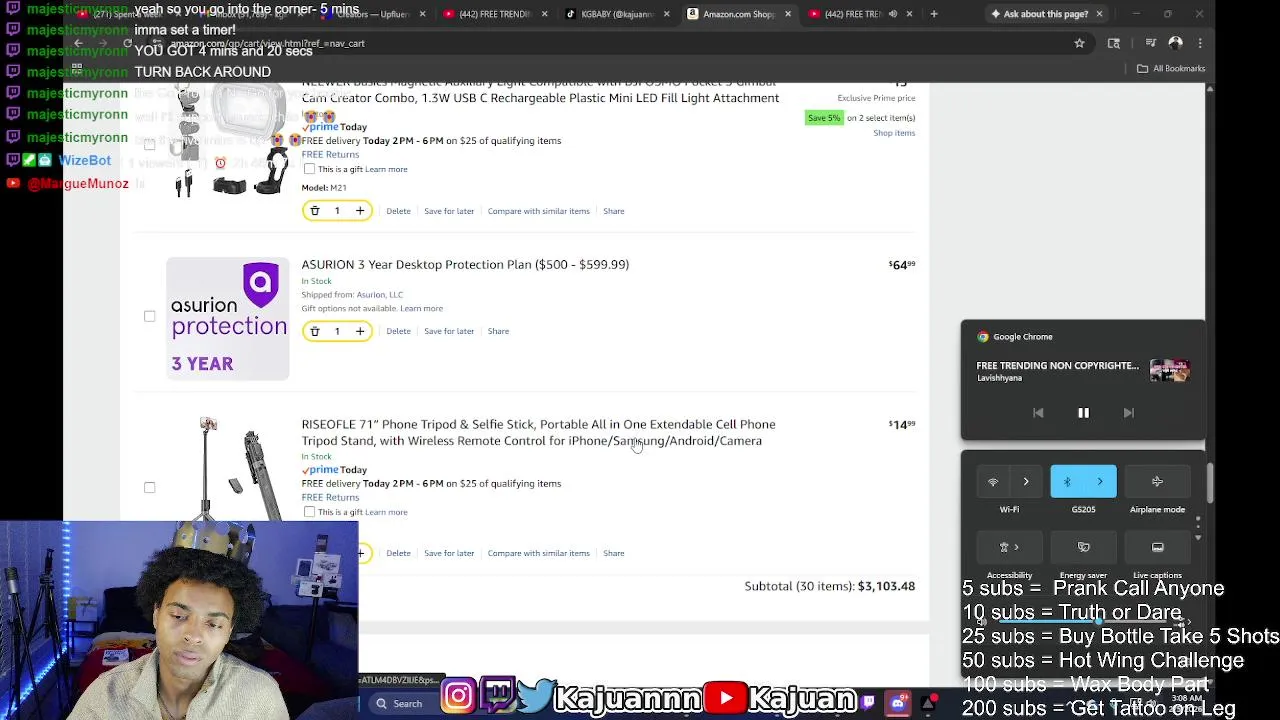Delete the RISEOFLE tripod from cart
Viewport: 1280px width, 720px height.
398,553
